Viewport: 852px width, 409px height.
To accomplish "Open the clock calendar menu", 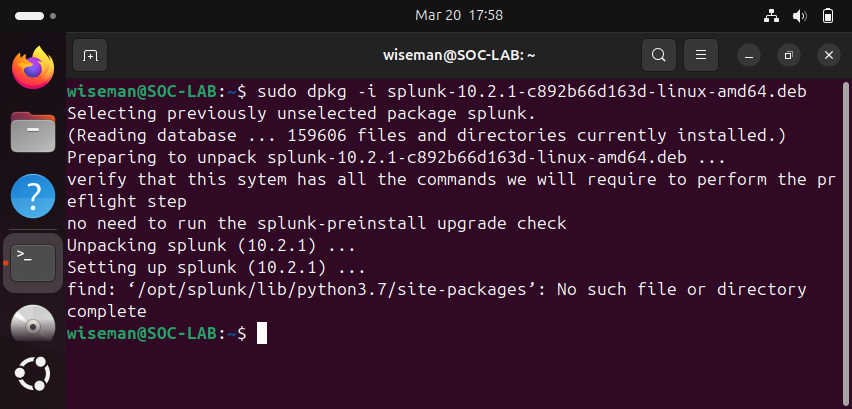I will point(458,15).
